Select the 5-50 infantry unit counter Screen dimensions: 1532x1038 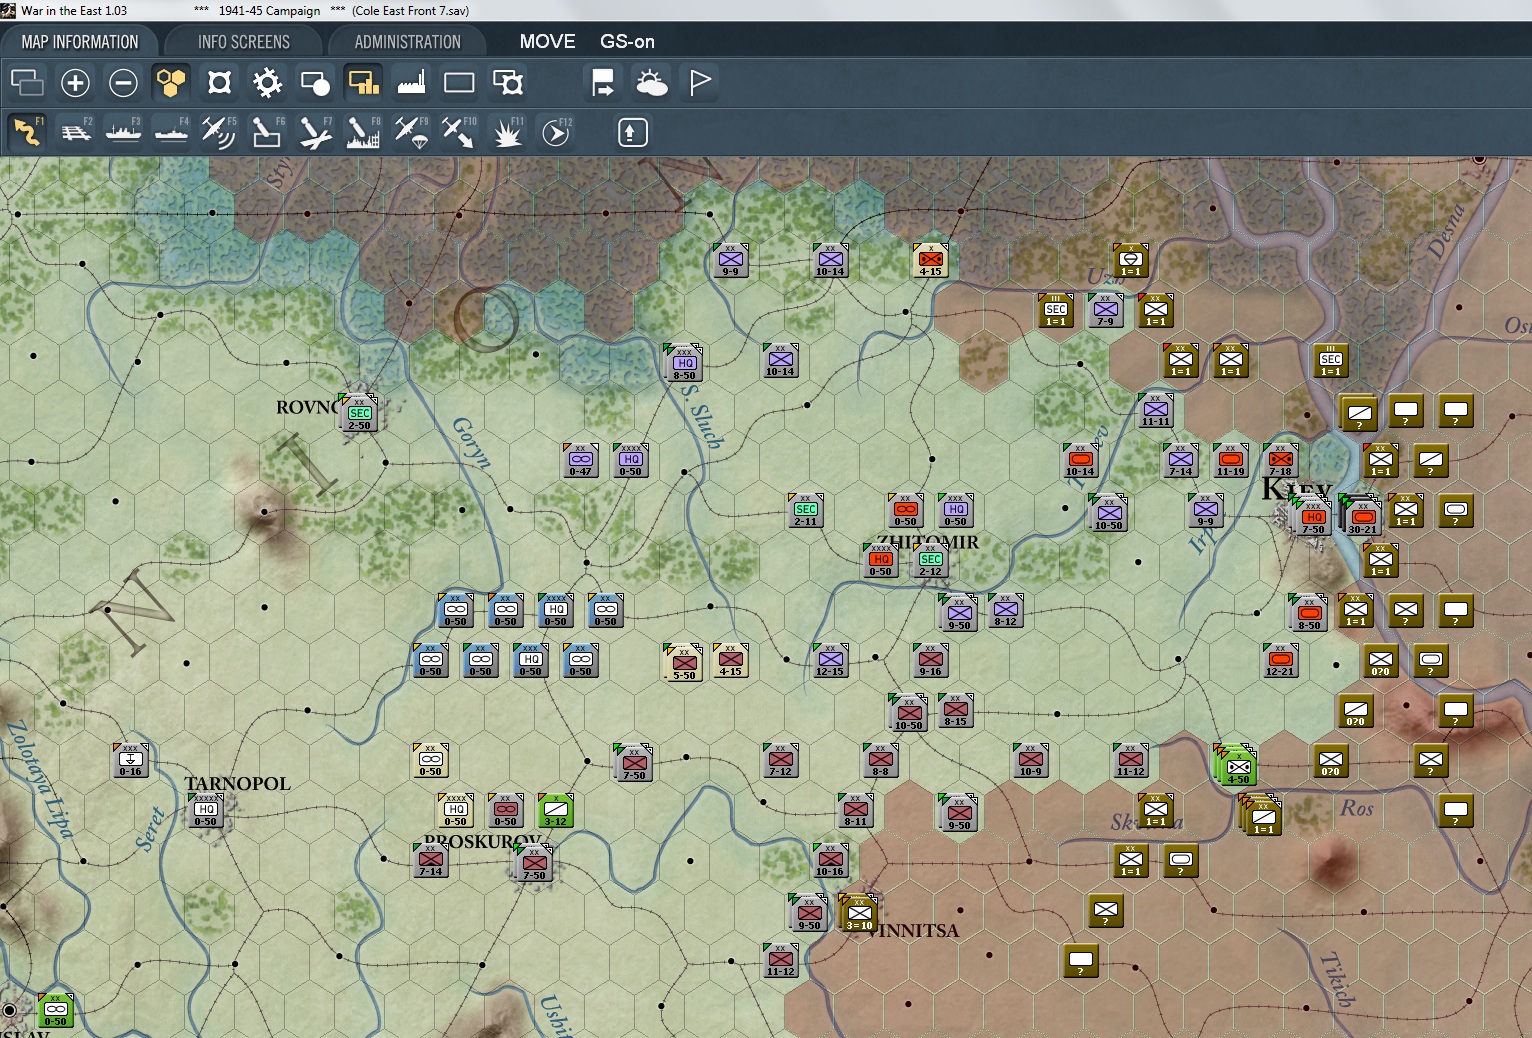(684, 663)
